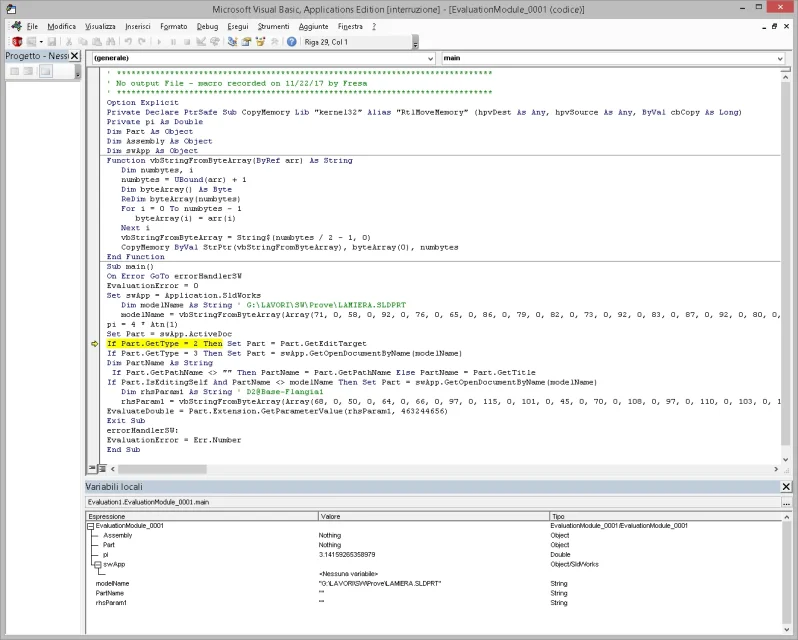Select the modelName variable row
The width and height of the screenshot is (798, 640).
pyautogui.click(x=434, y=584)
